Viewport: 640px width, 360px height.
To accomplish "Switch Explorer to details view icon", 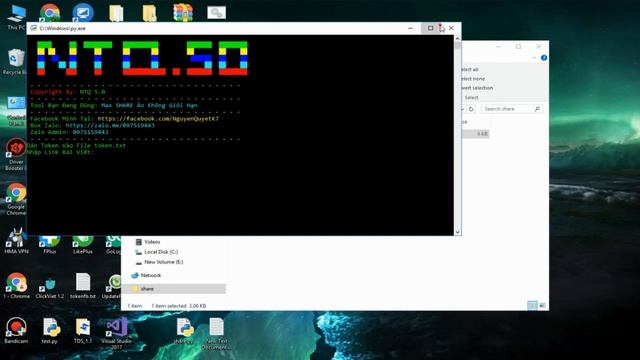I will coord(532,305).
